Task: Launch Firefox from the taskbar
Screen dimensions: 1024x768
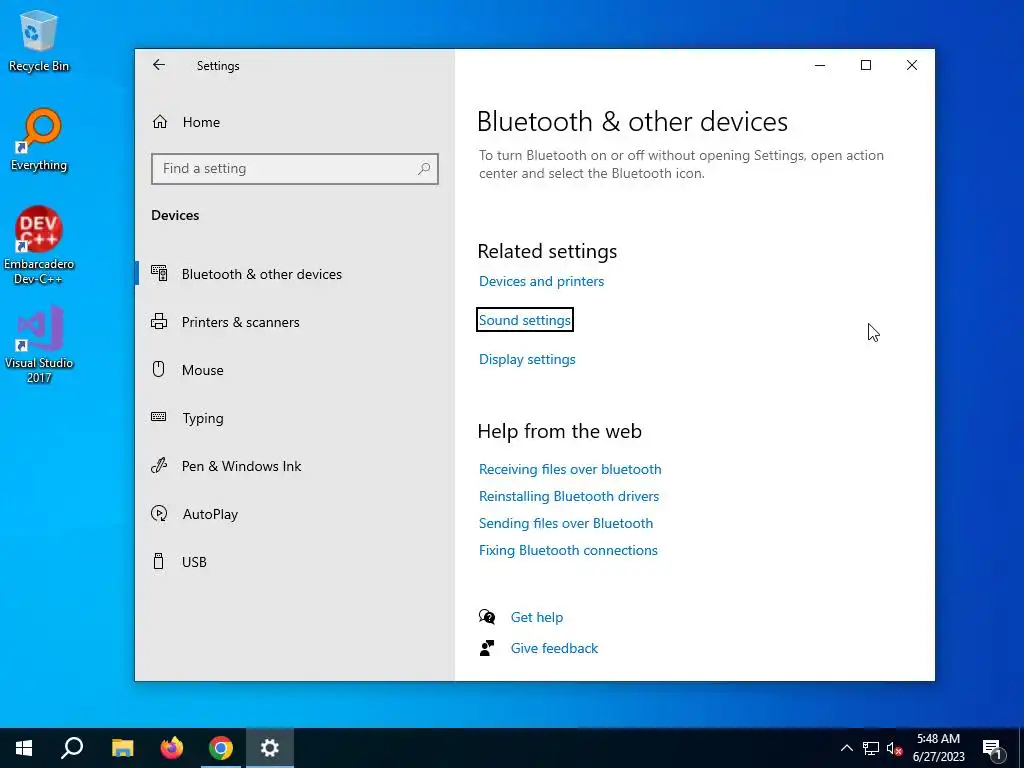Action: [172, 748]
